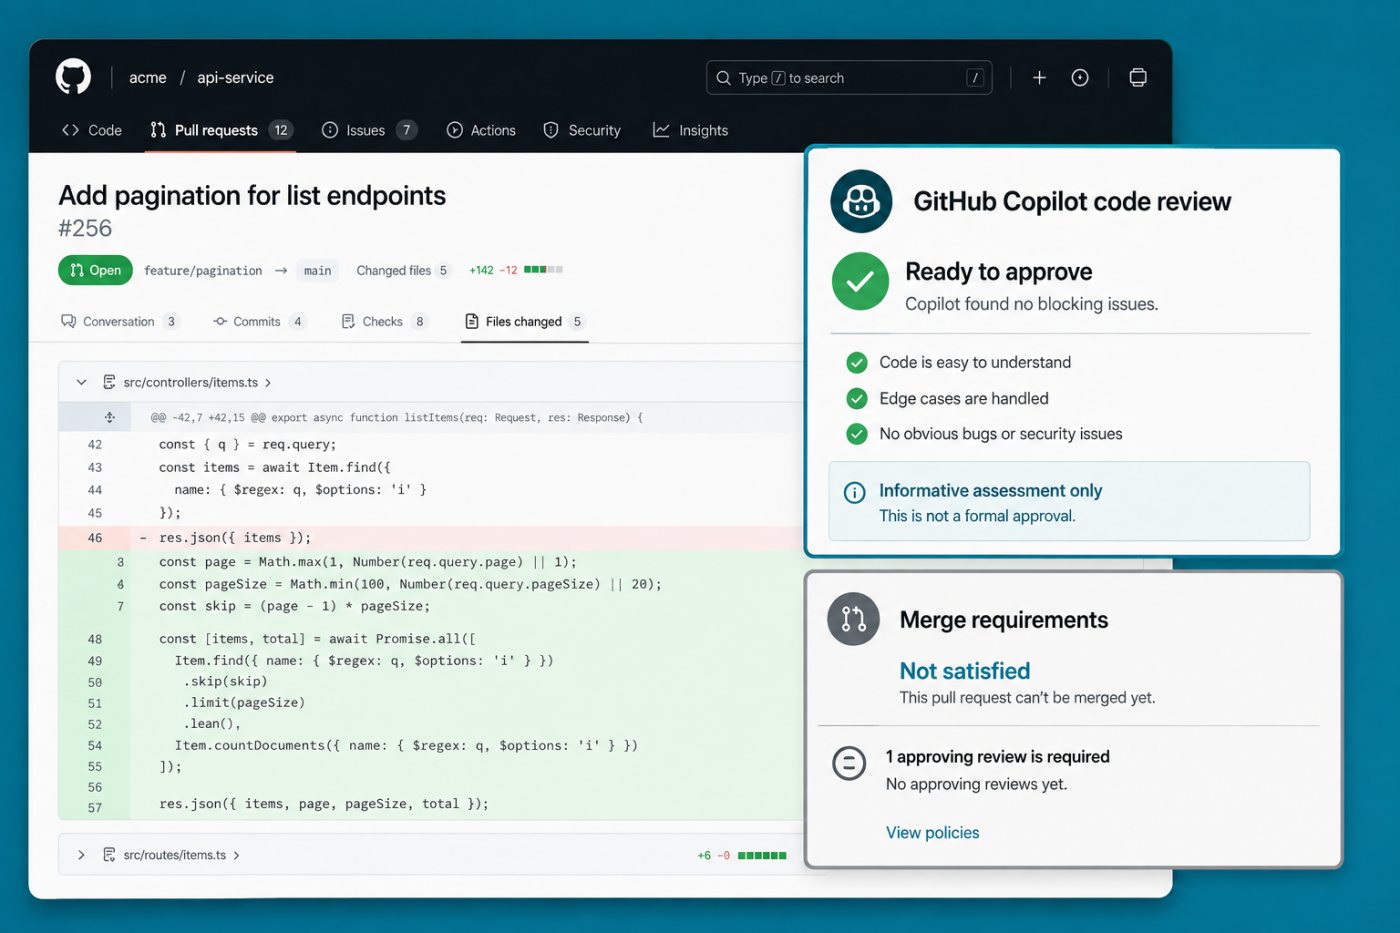Click the Changed files 5 label

click(x=404, y=270)
